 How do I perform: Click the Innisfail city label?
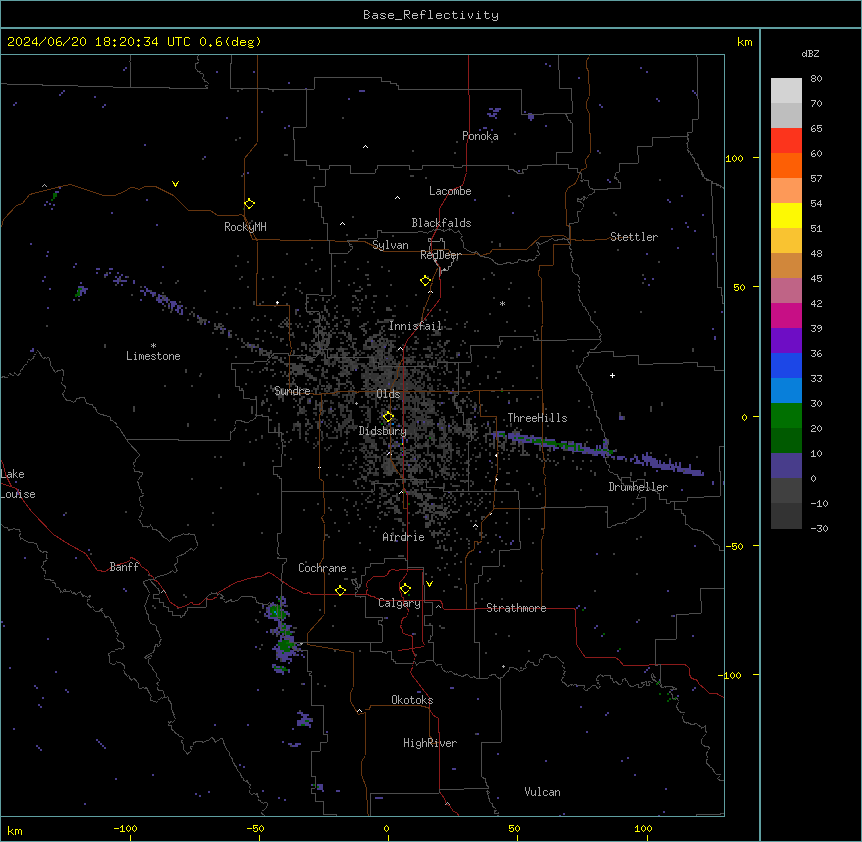tap(415, 326)
